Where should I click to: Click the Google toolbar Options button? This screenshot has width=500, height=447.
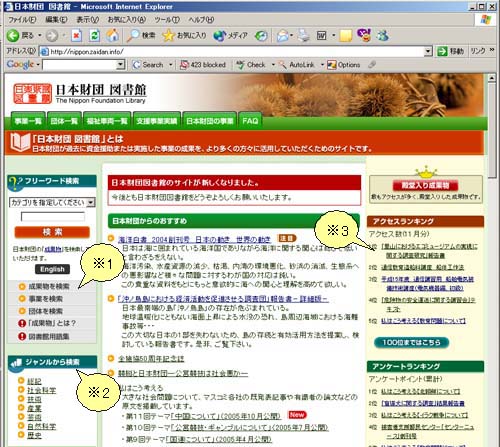coord(344,65)
